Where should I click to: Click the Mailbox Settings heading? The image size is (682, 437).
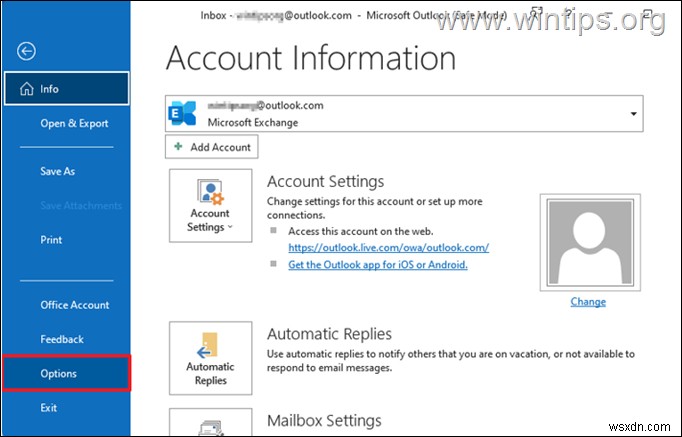(324, 420)
